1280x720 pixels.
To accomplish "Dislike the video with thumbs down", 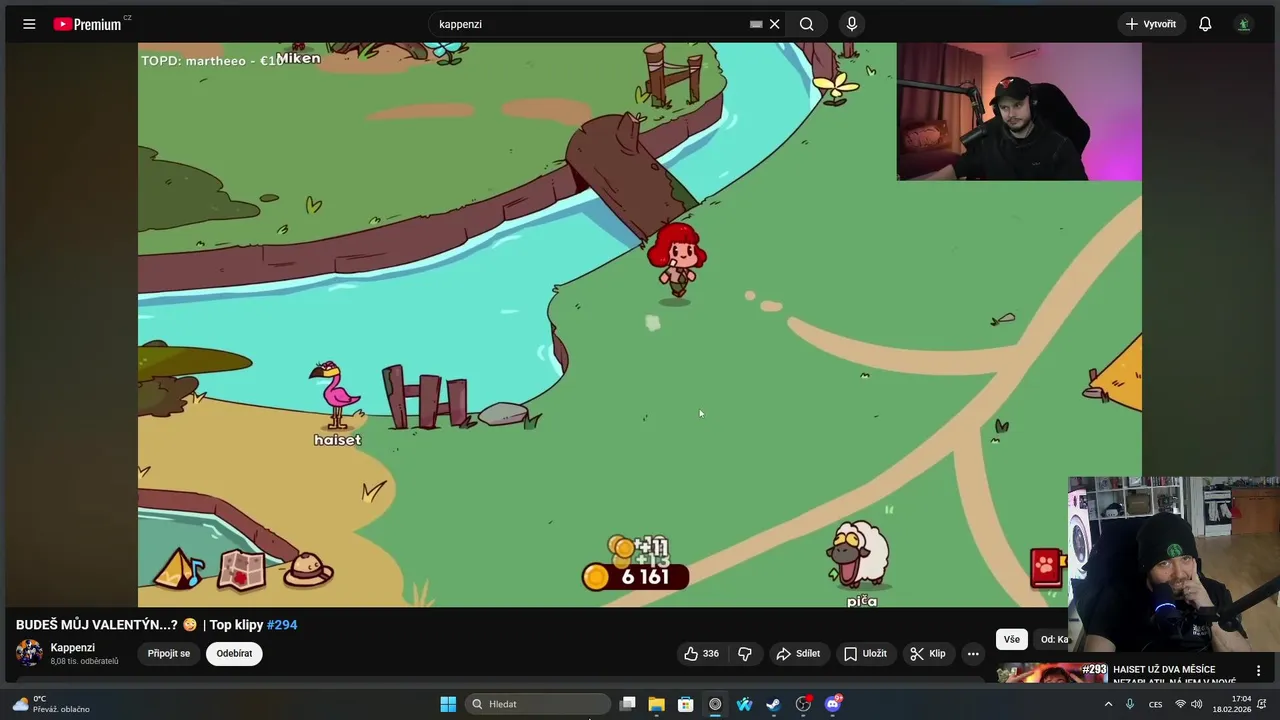I will click(745, 653).
